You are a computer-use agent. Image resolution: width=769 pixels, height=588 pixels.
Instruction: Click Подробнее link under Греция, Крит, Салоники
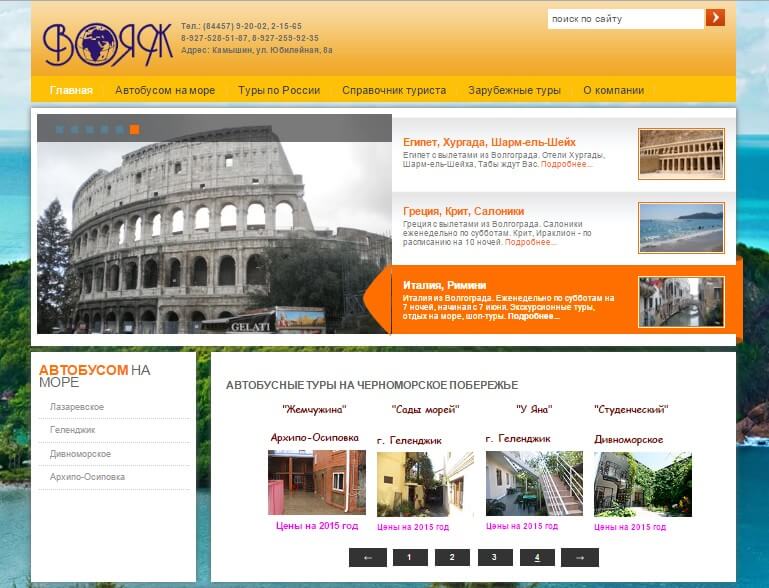tap(530, 242)
